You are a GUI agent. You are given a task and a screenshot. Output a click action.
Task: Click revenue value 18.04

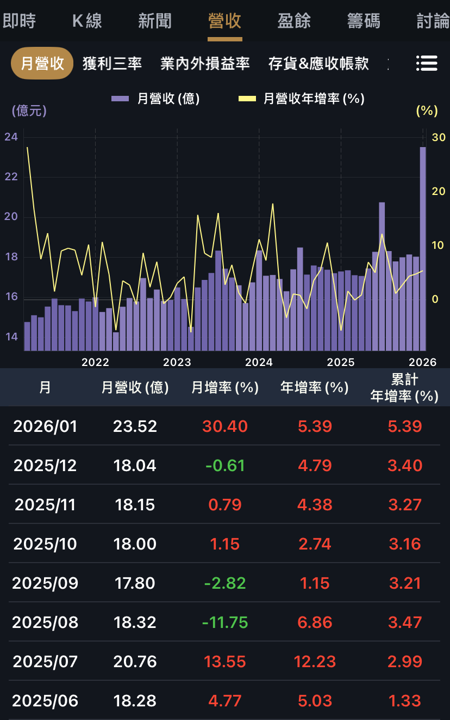(135, 466)
